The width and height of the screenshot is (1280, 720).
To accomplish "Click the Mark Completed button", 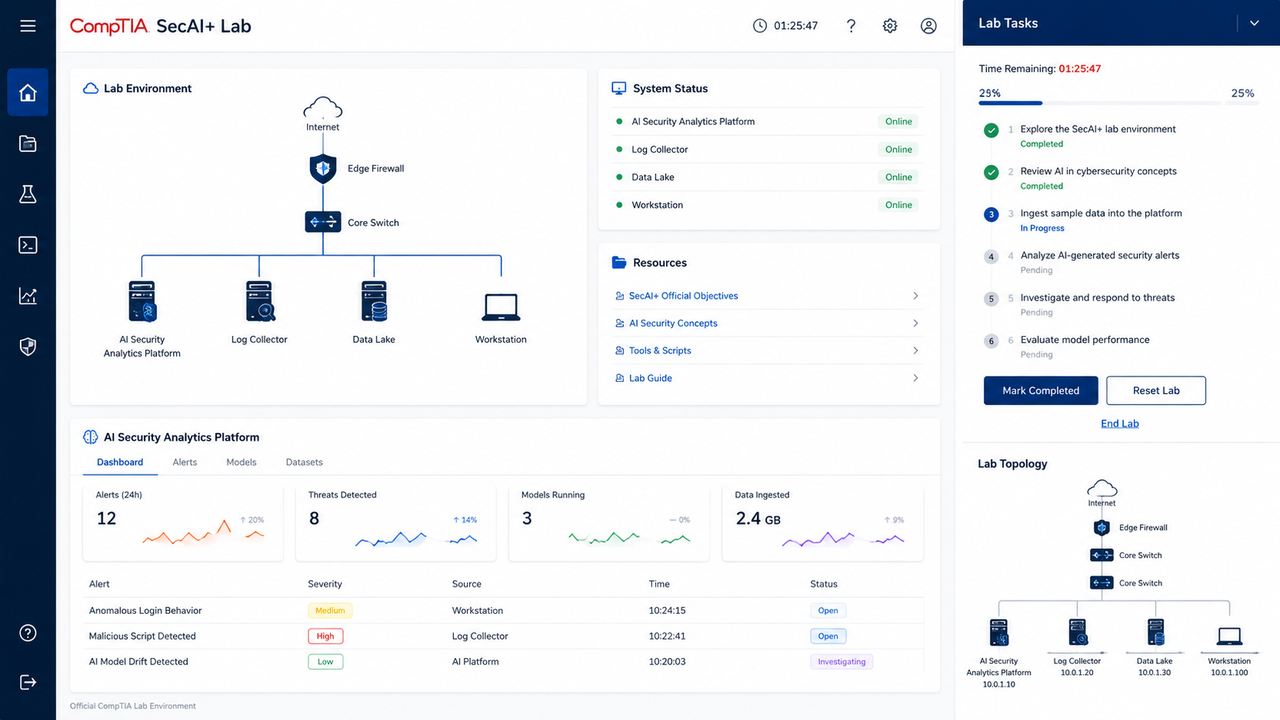I will click(1041, 391).
